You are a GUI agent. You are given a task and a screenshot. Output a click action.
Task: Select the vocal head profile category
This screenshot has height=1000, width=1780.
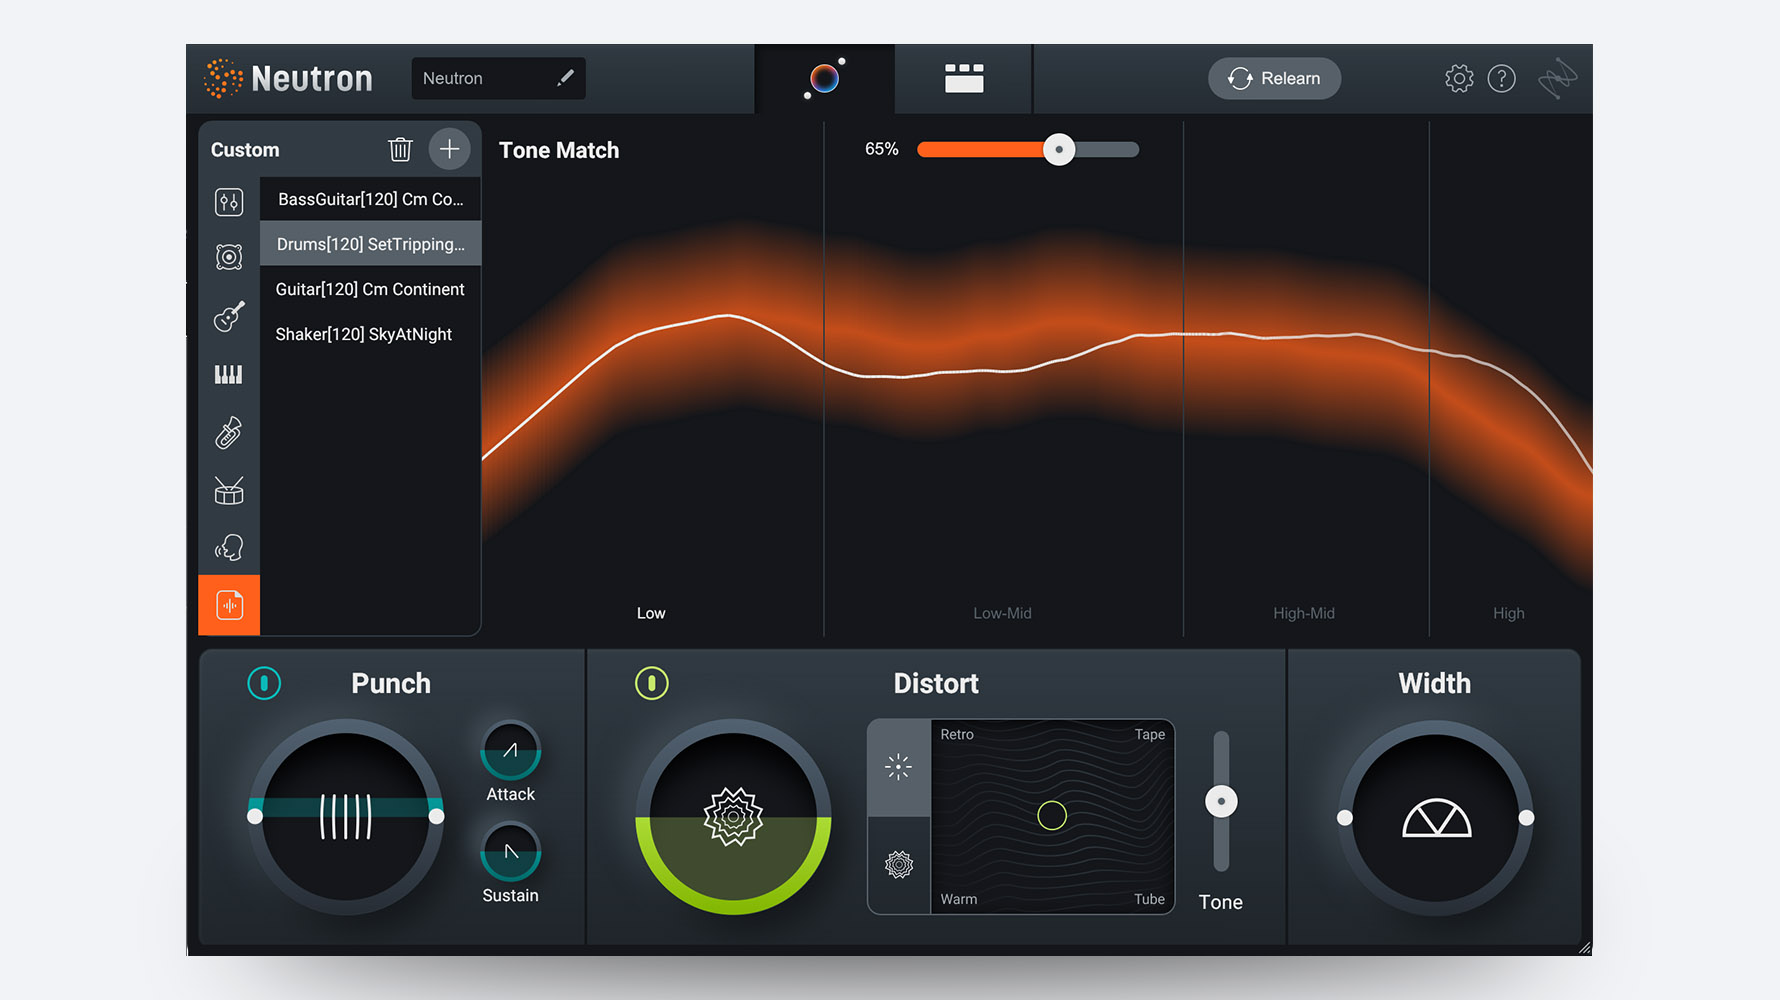click(229, 548)
